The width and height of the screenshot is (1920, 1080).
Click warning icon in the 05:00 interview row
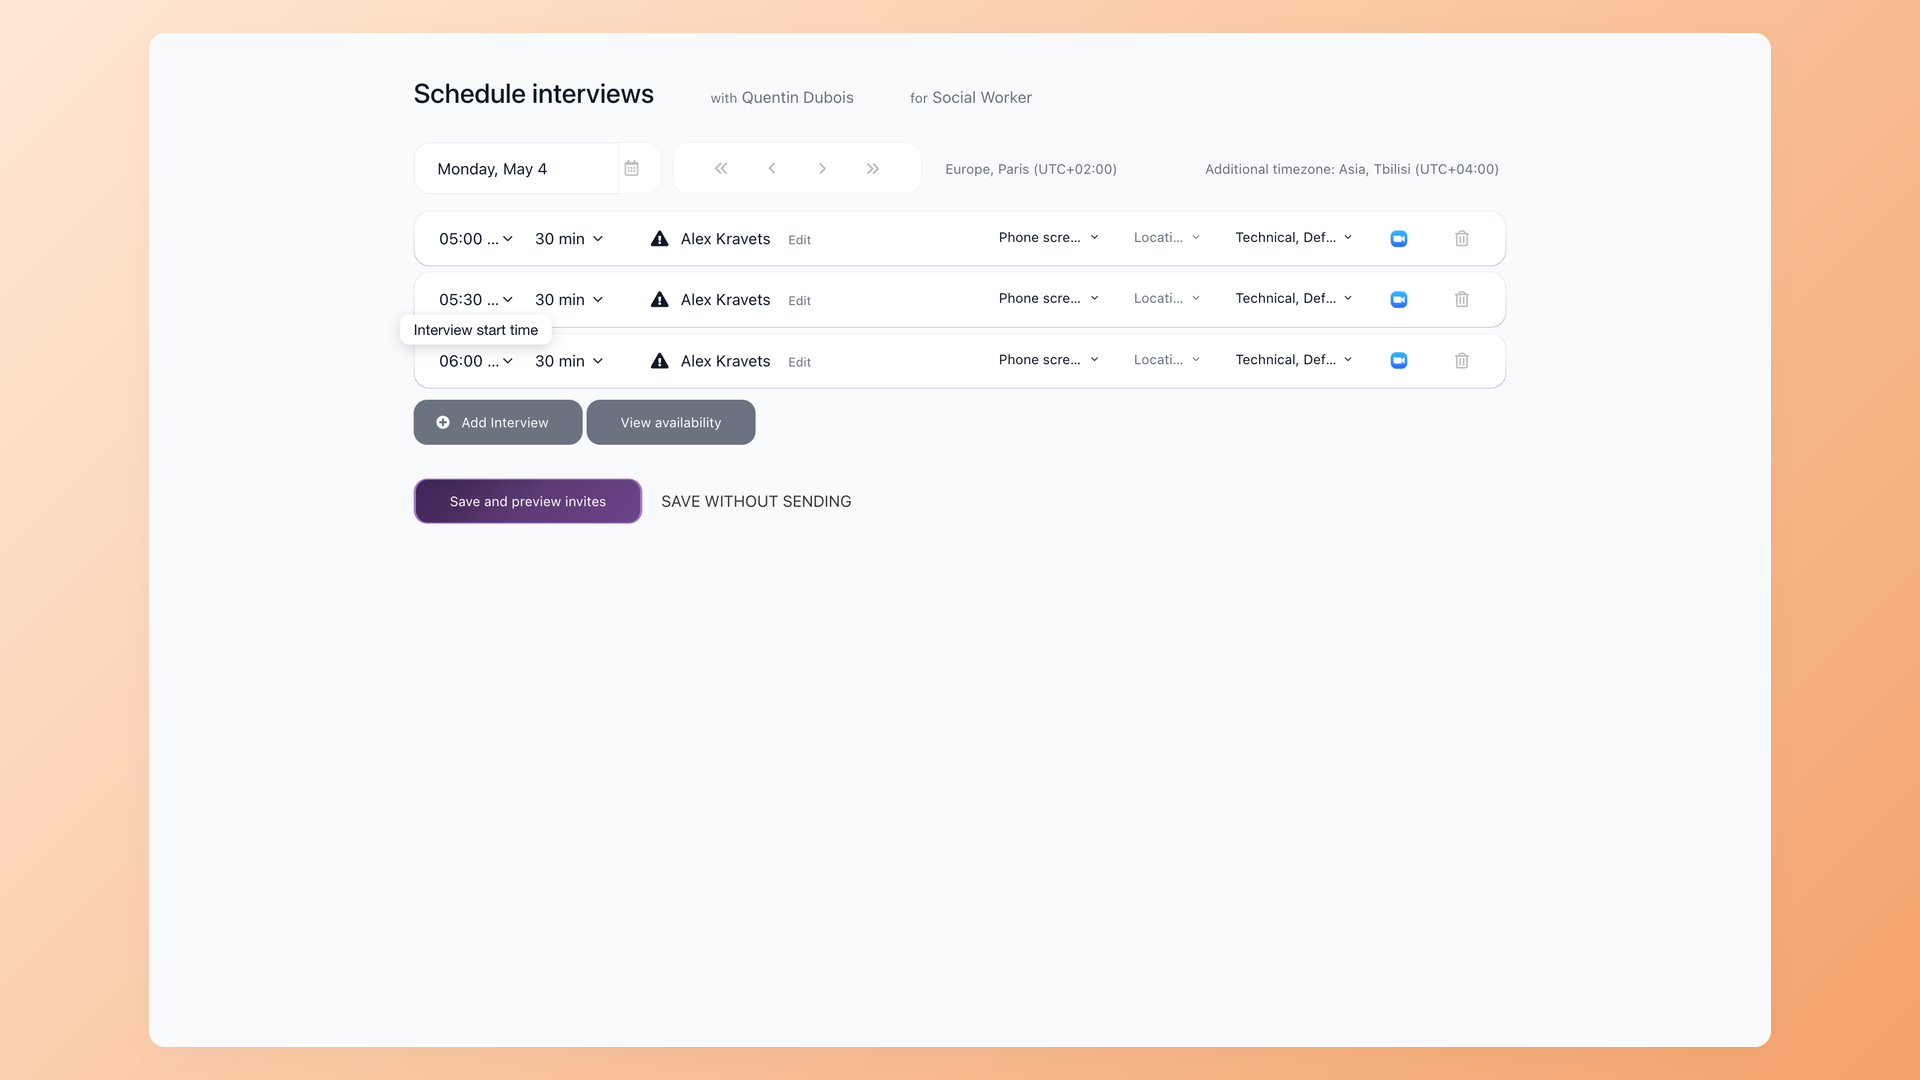[x=659, y=238]
